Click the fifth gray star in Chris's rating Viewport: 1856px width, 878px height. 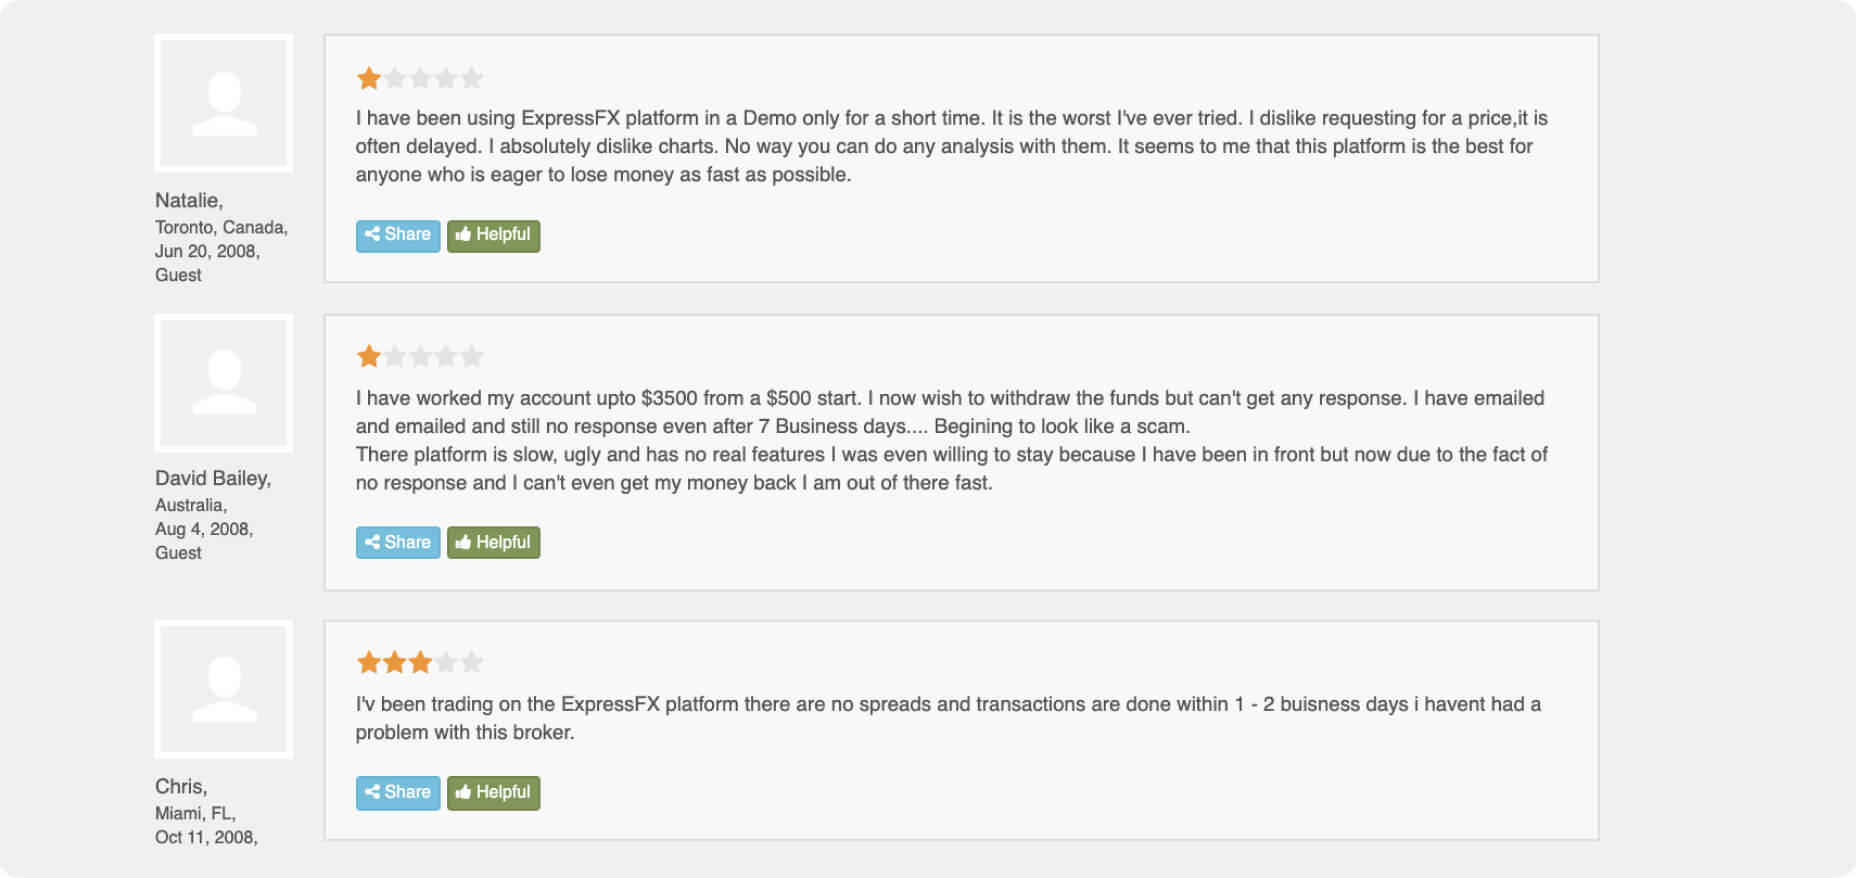pos(472,662)
